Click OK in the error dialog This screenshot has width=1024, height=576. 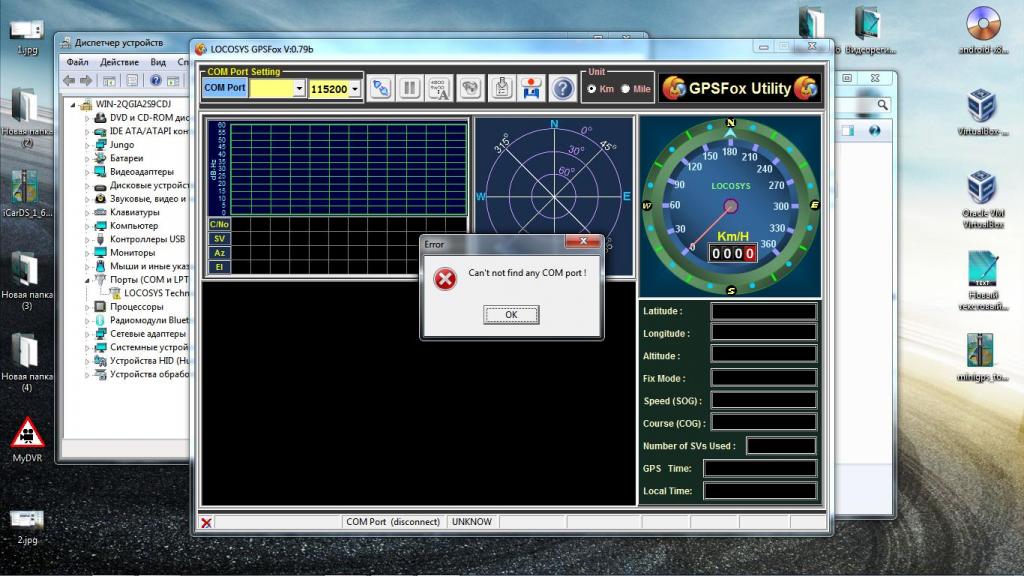click(511, 314)
